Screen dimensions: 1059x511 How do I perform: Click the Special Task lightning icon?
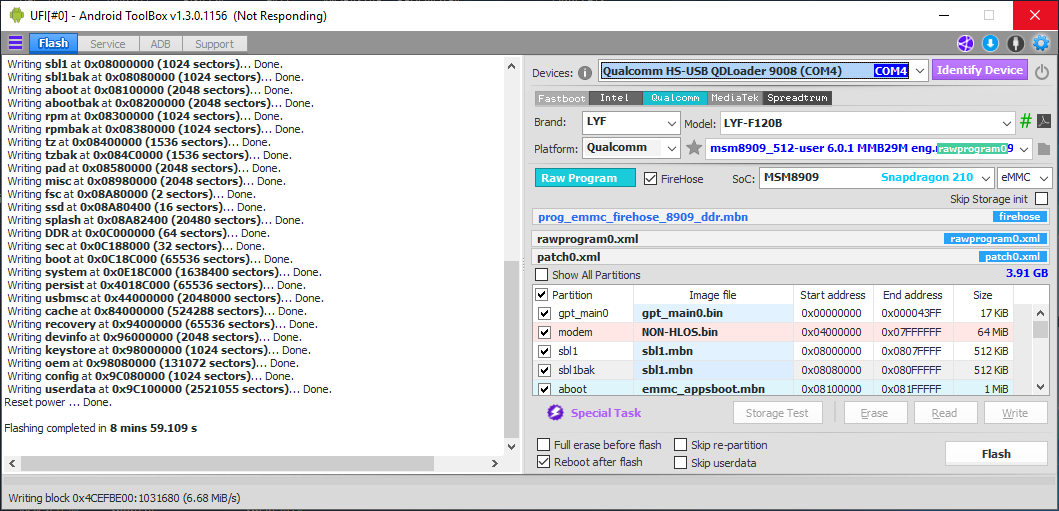point(555,412)
